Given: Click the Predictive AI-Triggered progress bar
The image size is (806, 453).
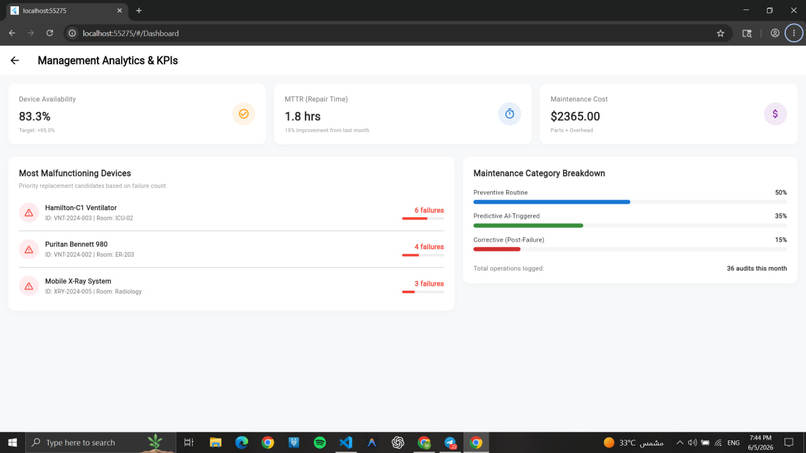Looking at the screenshot, I should pyautogui.click(x=630, y=226).
